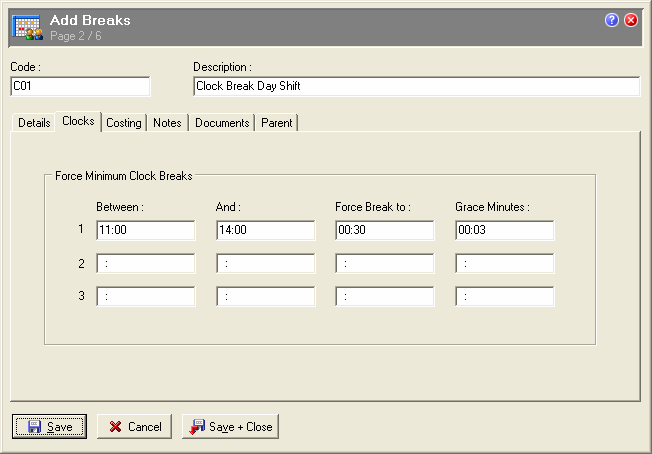Click into the Code field containing C01
Viewport: 652px width, 454px height.
(x=80, y=87)
